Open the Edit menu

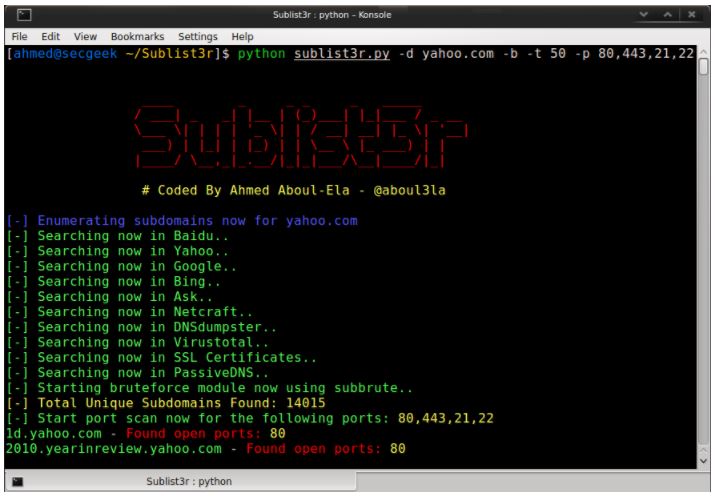pyautogui.click(x=50, y=36)
